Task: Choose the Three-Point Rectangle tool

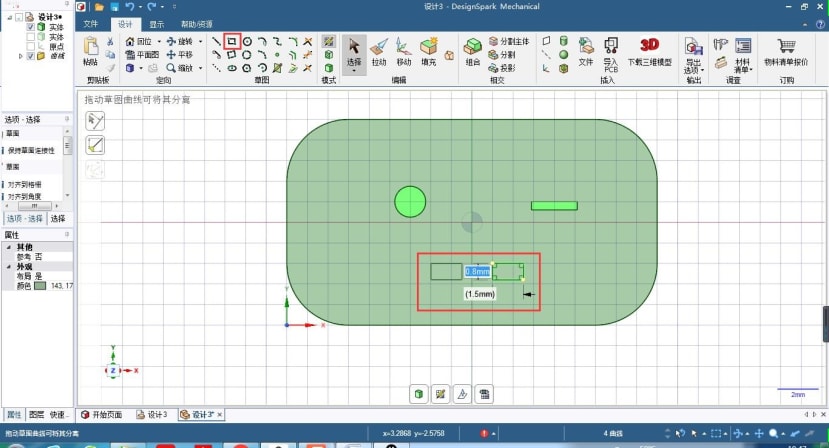Action: coord(232,54)
